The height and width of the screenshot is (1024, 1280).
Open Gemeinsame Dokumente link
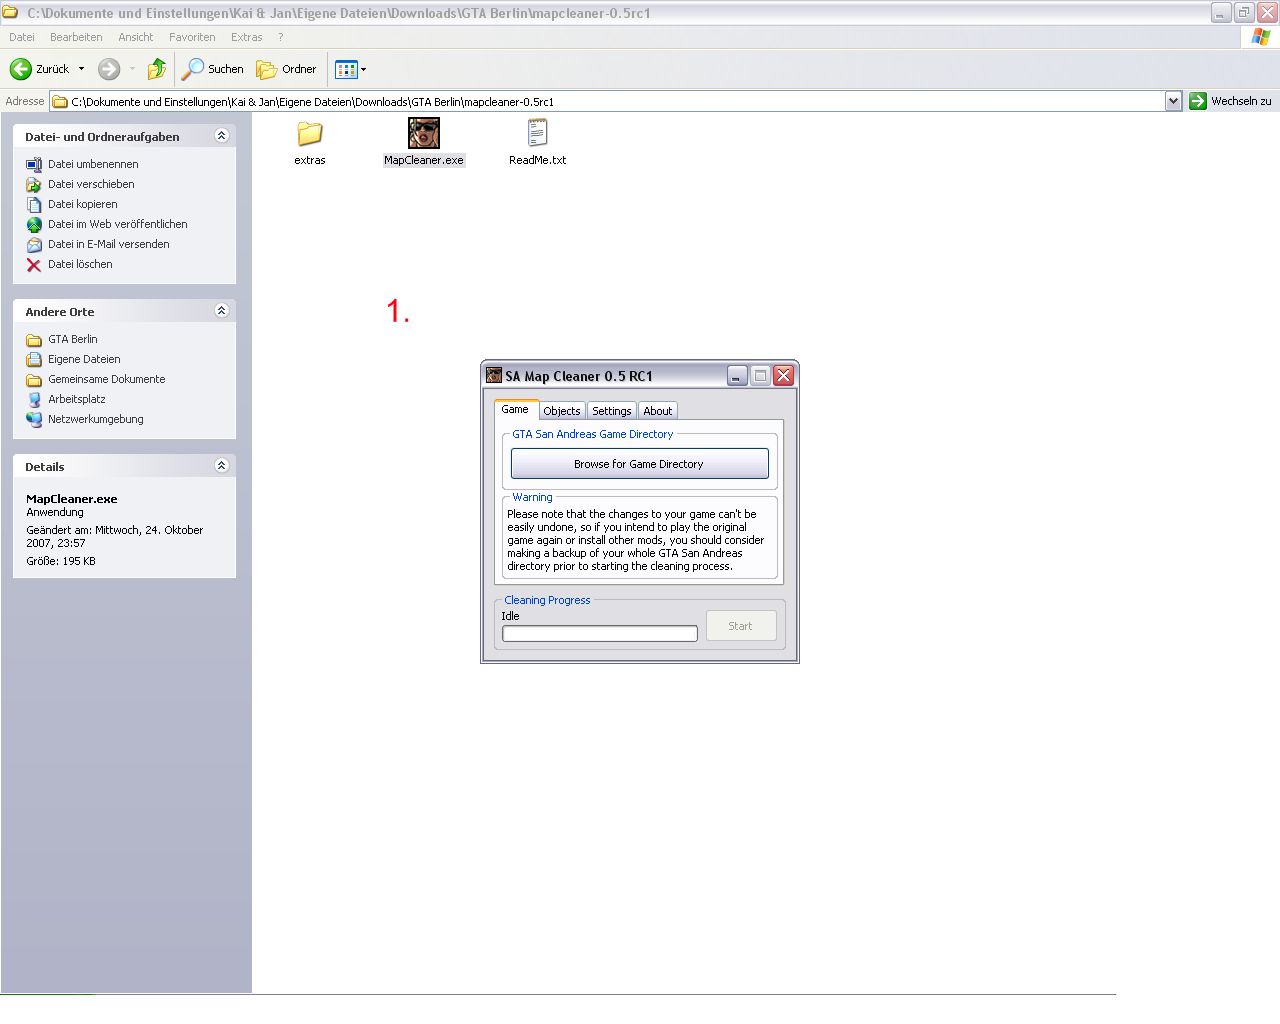(x=107, y=379)
